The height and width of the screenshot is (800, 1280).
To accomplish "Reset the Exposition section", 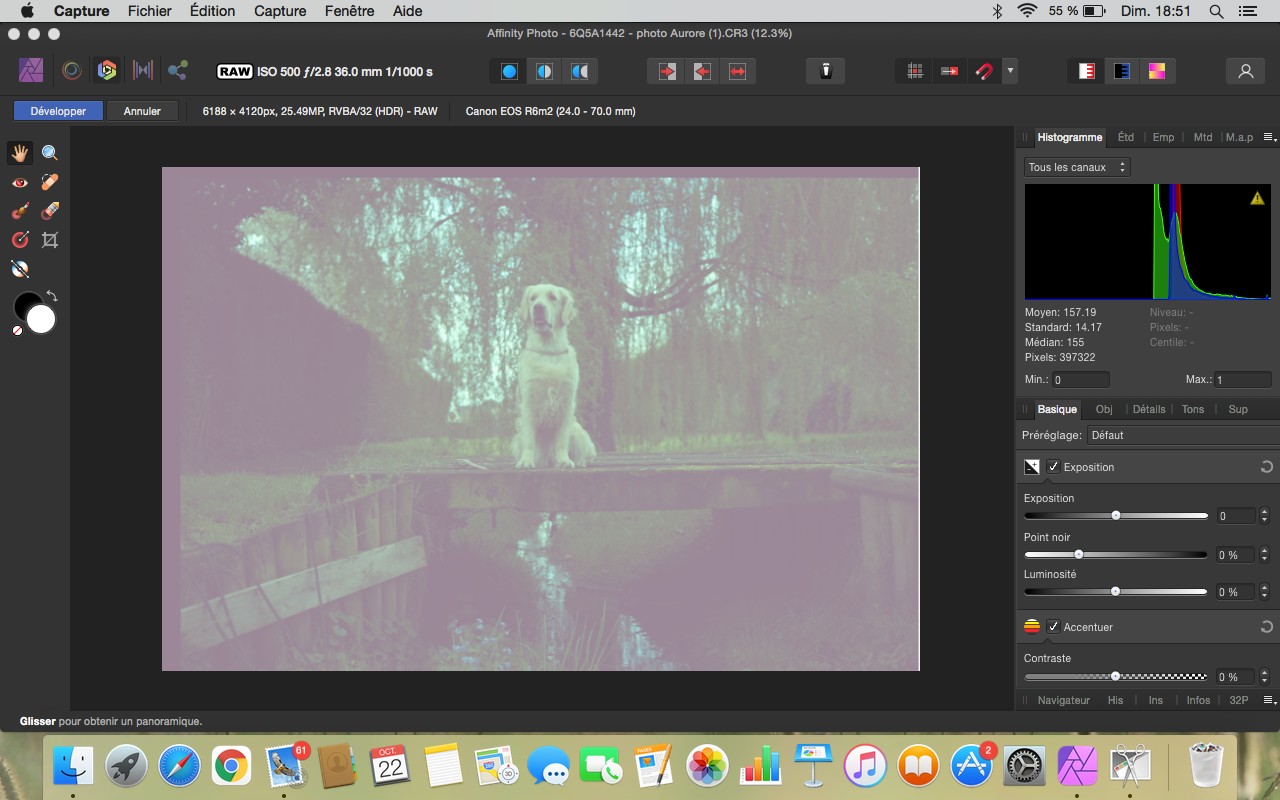I will coord(1266,467).
